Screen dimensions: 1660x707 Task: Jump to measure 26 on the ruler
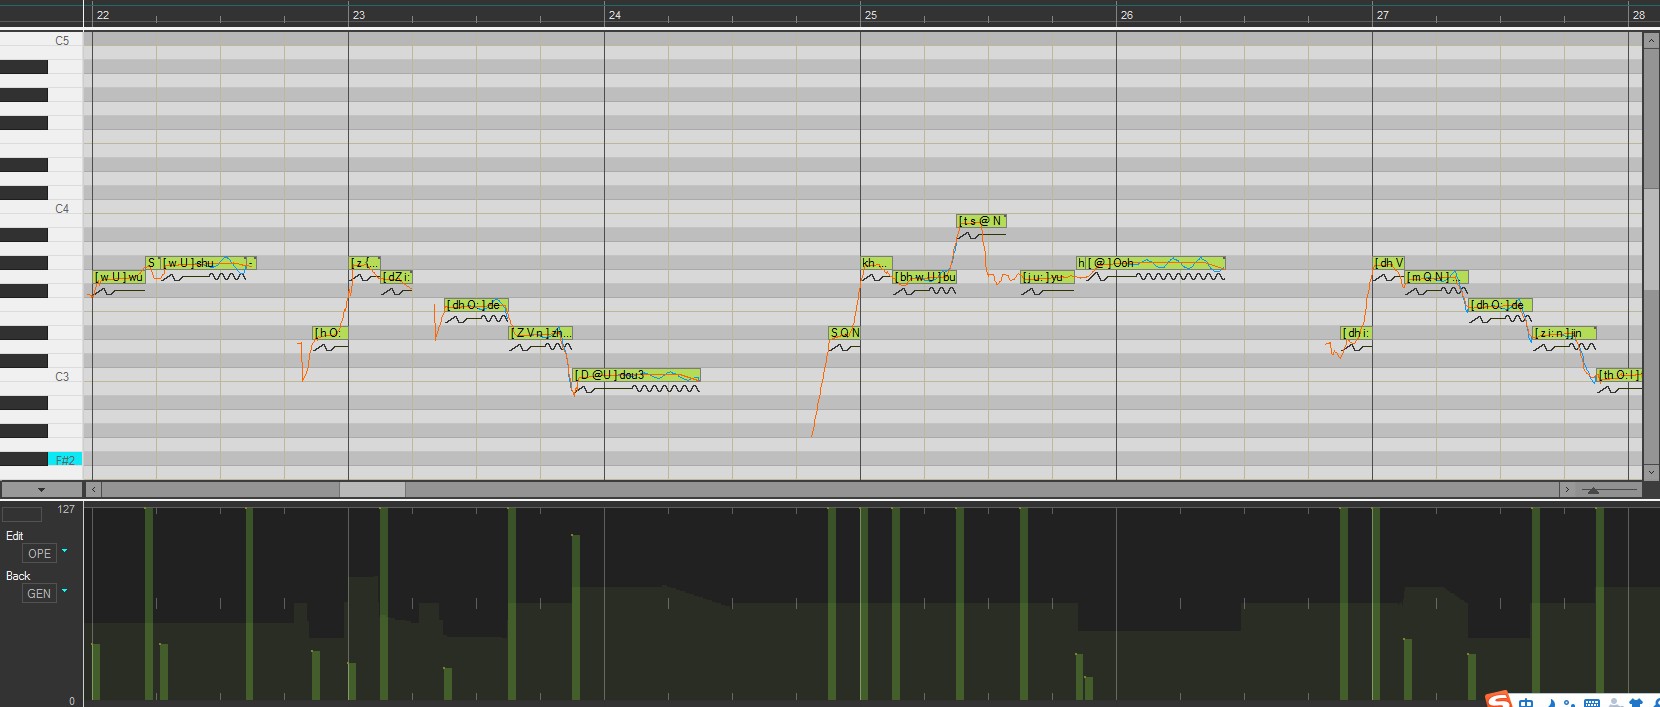(x=1127, y=15)
